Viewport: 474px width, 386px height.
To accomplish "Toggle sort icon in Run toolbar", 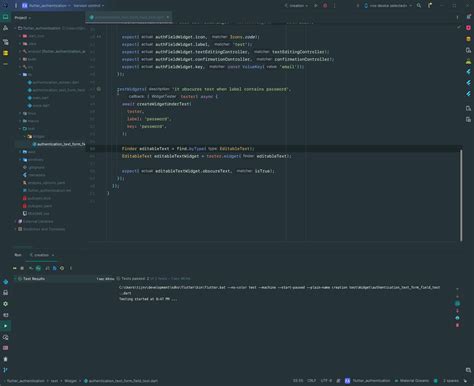I will point(47,268).
